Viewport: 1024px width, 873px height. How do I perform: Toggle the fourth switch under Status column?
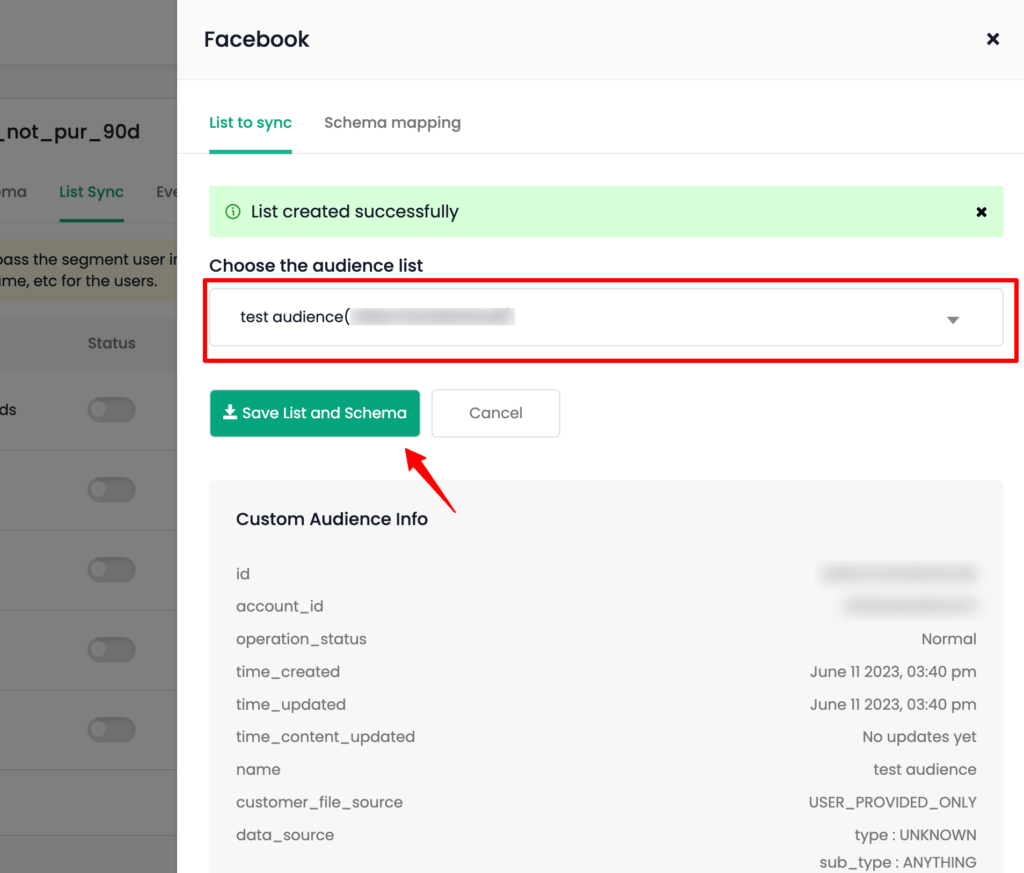click(112, 650)
